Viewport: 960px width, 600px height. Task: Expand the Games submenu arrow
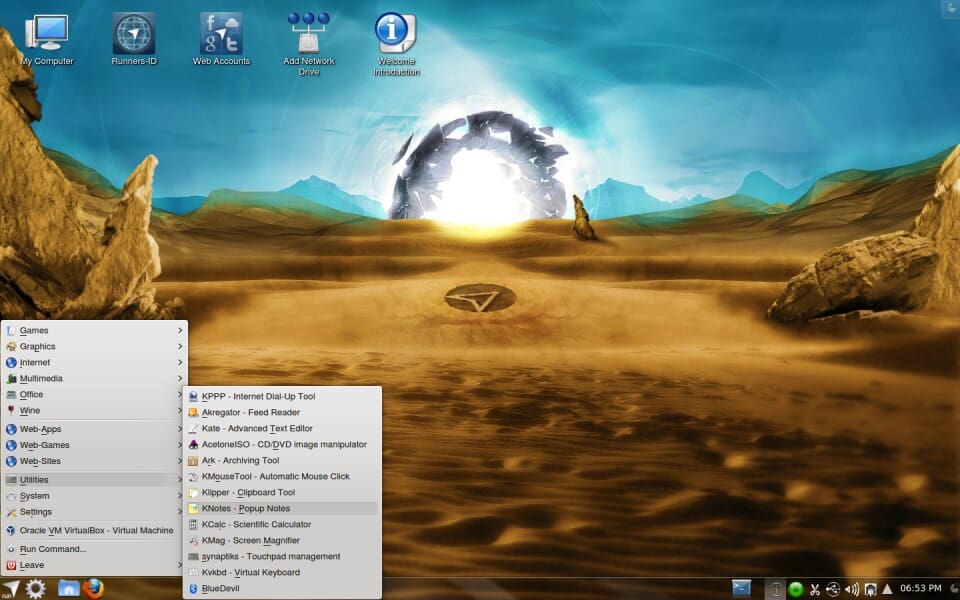(180, 330)
